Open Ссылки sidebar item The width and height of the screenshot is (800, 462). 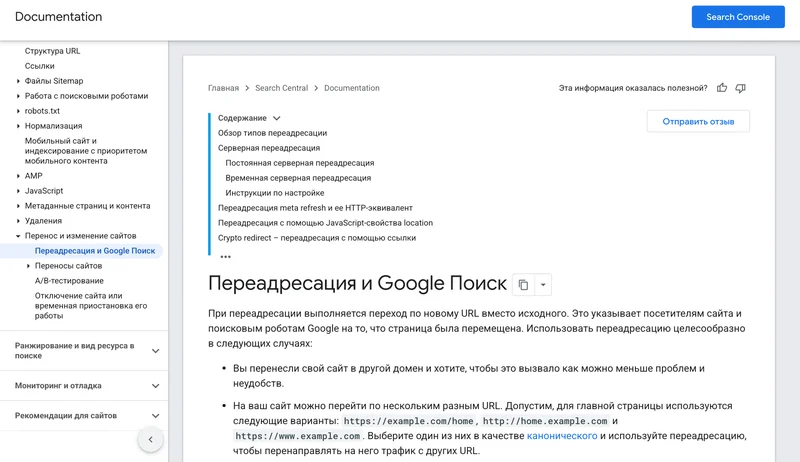(x=39, y=66)
